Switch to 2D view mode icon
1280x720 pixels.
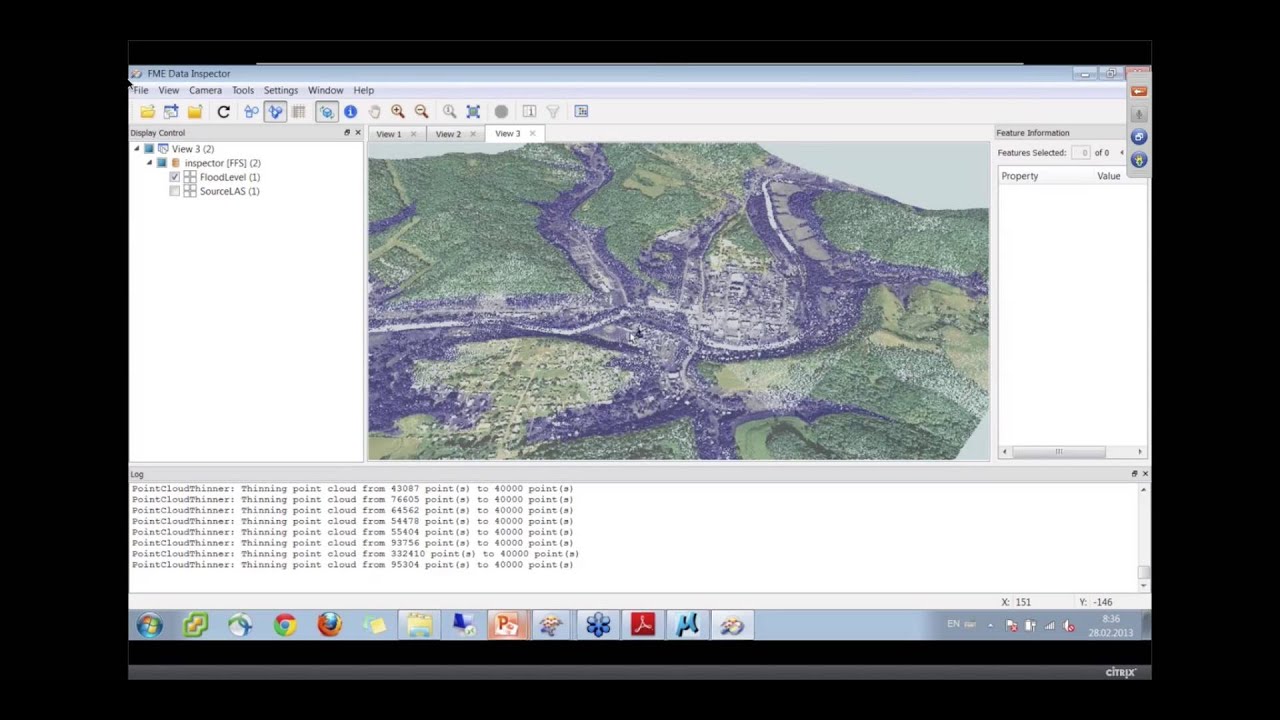[251, 112]
